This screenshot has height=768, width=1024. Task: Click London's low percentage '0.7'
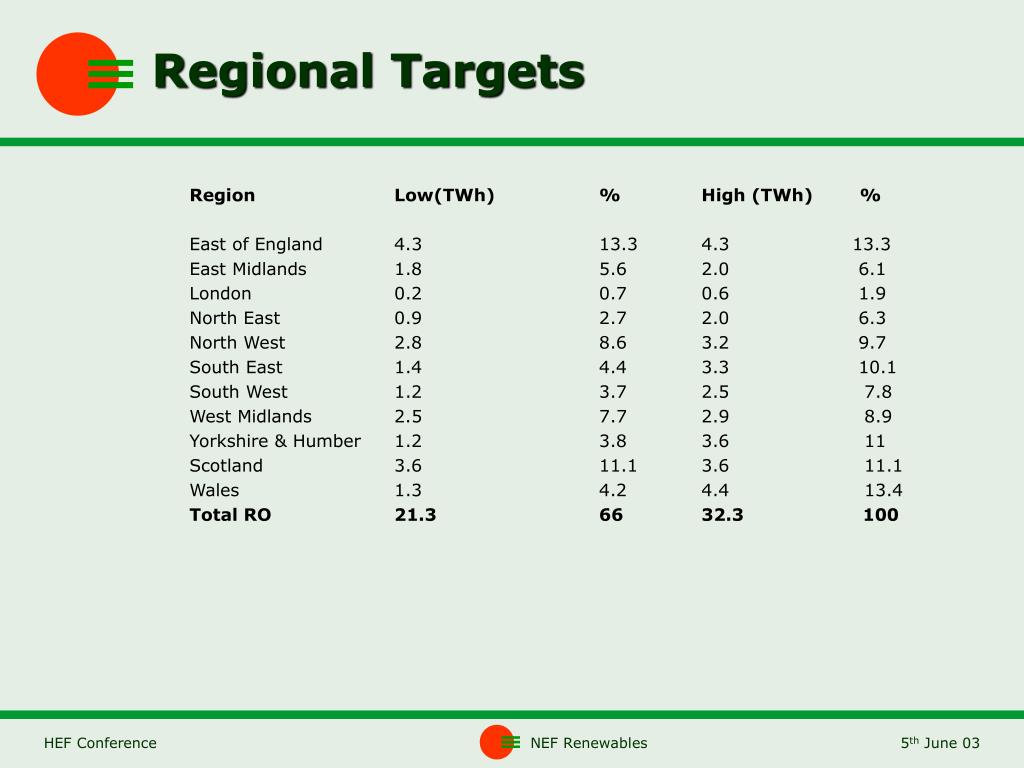613,293
